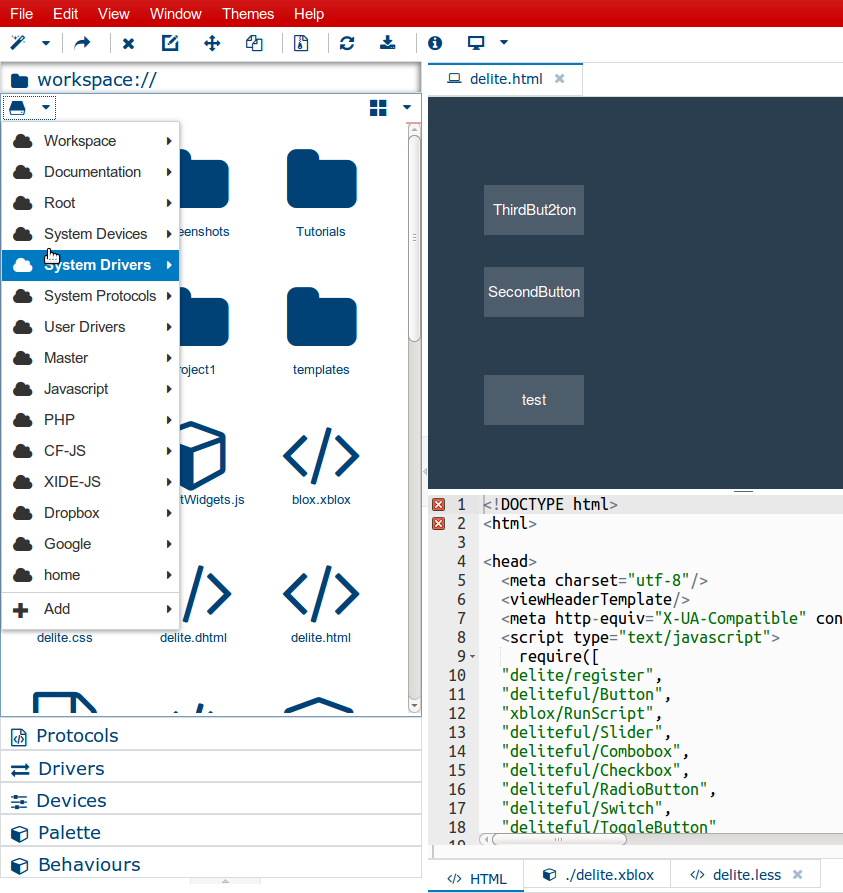Click the compress archive toolbar icon

point(301,43)
